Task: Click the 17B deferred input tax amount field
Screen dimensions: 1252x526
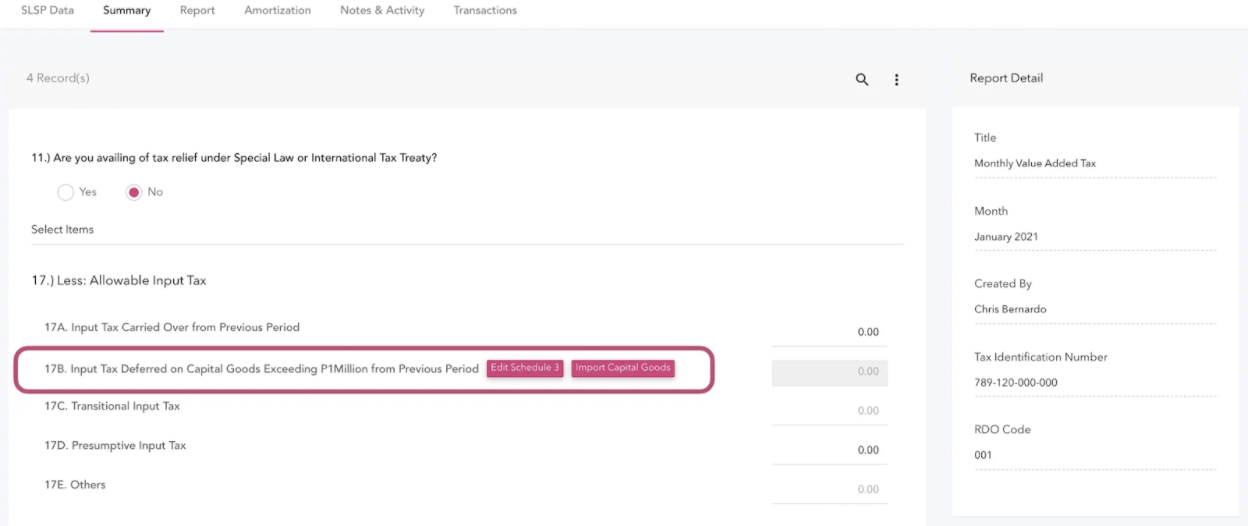Action: [x=829, y=372]
